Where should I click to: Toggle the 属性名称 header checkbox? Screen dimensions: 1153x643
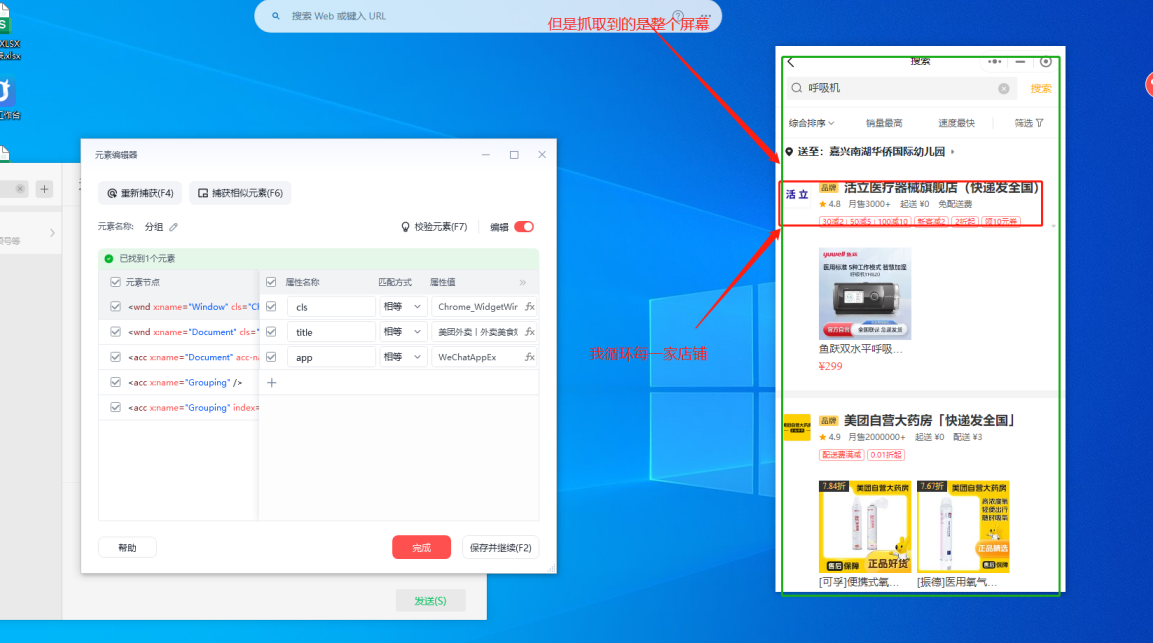[271, 282]
